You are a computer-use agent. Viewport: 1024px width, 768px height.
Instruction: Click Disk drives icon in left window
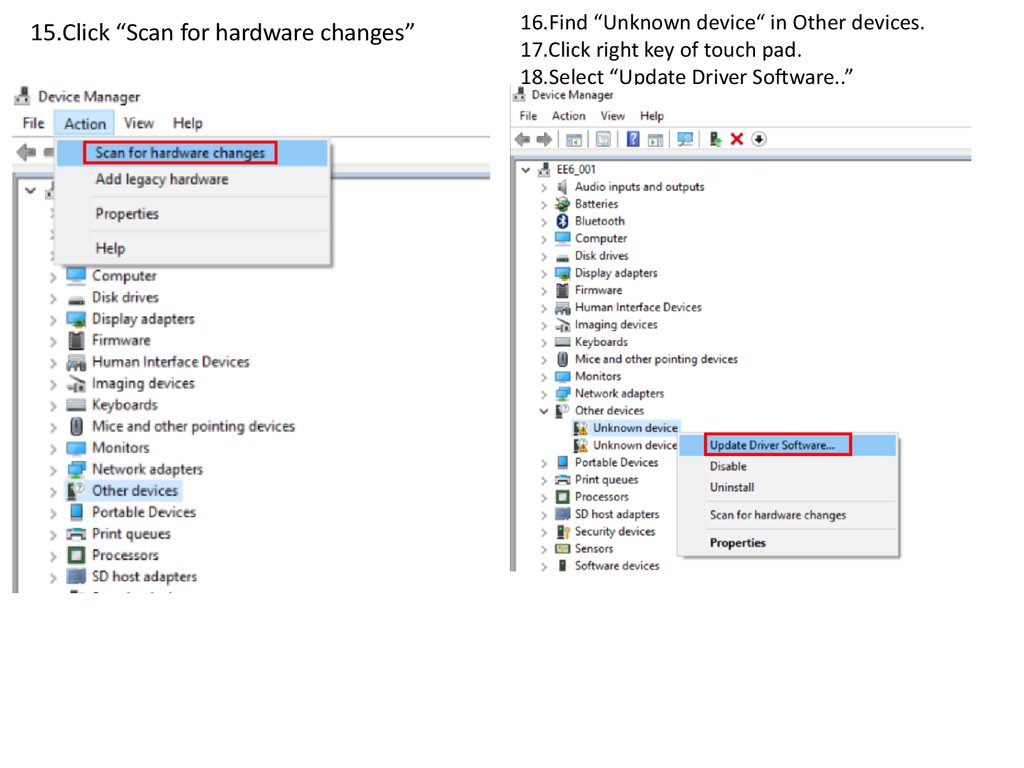click(x=76, y=300)
